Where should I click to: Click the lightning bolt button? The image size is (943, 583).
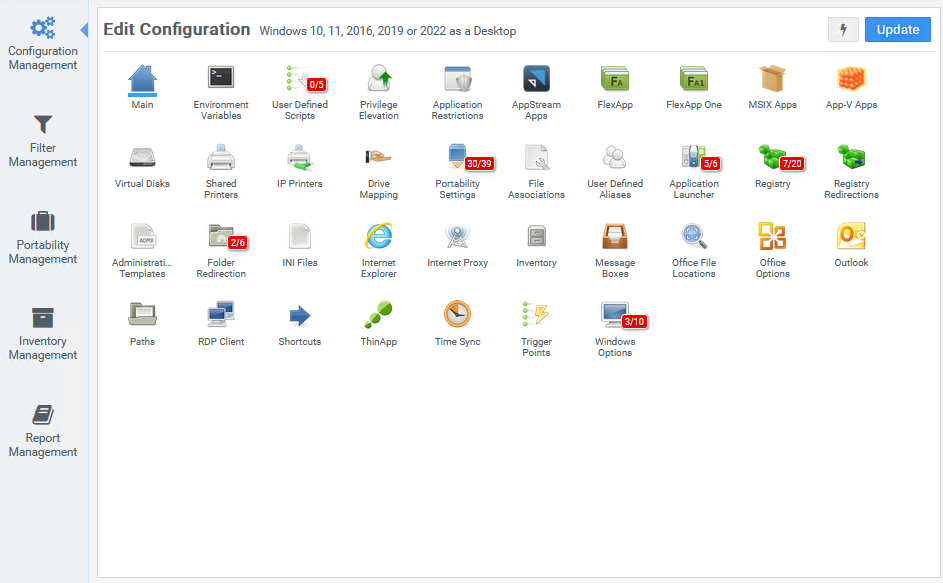(843, 30)
